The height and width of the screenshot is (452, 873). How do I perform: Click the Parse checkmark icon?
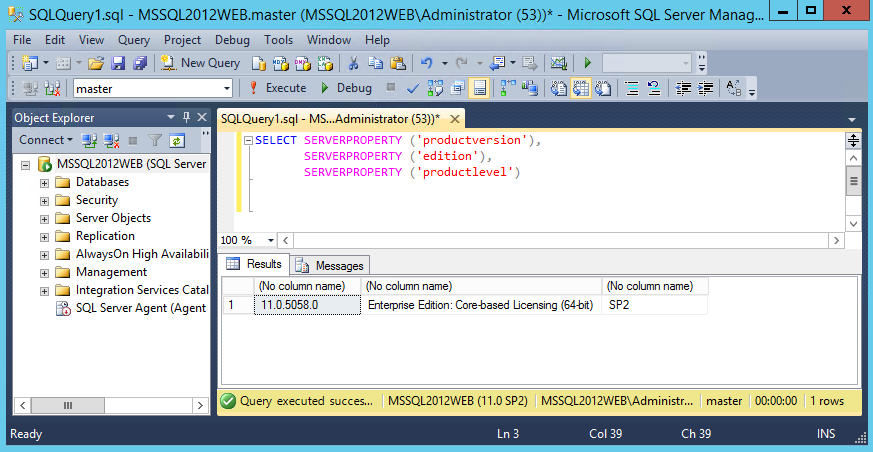pyautogui.click(x=413, y=88)
